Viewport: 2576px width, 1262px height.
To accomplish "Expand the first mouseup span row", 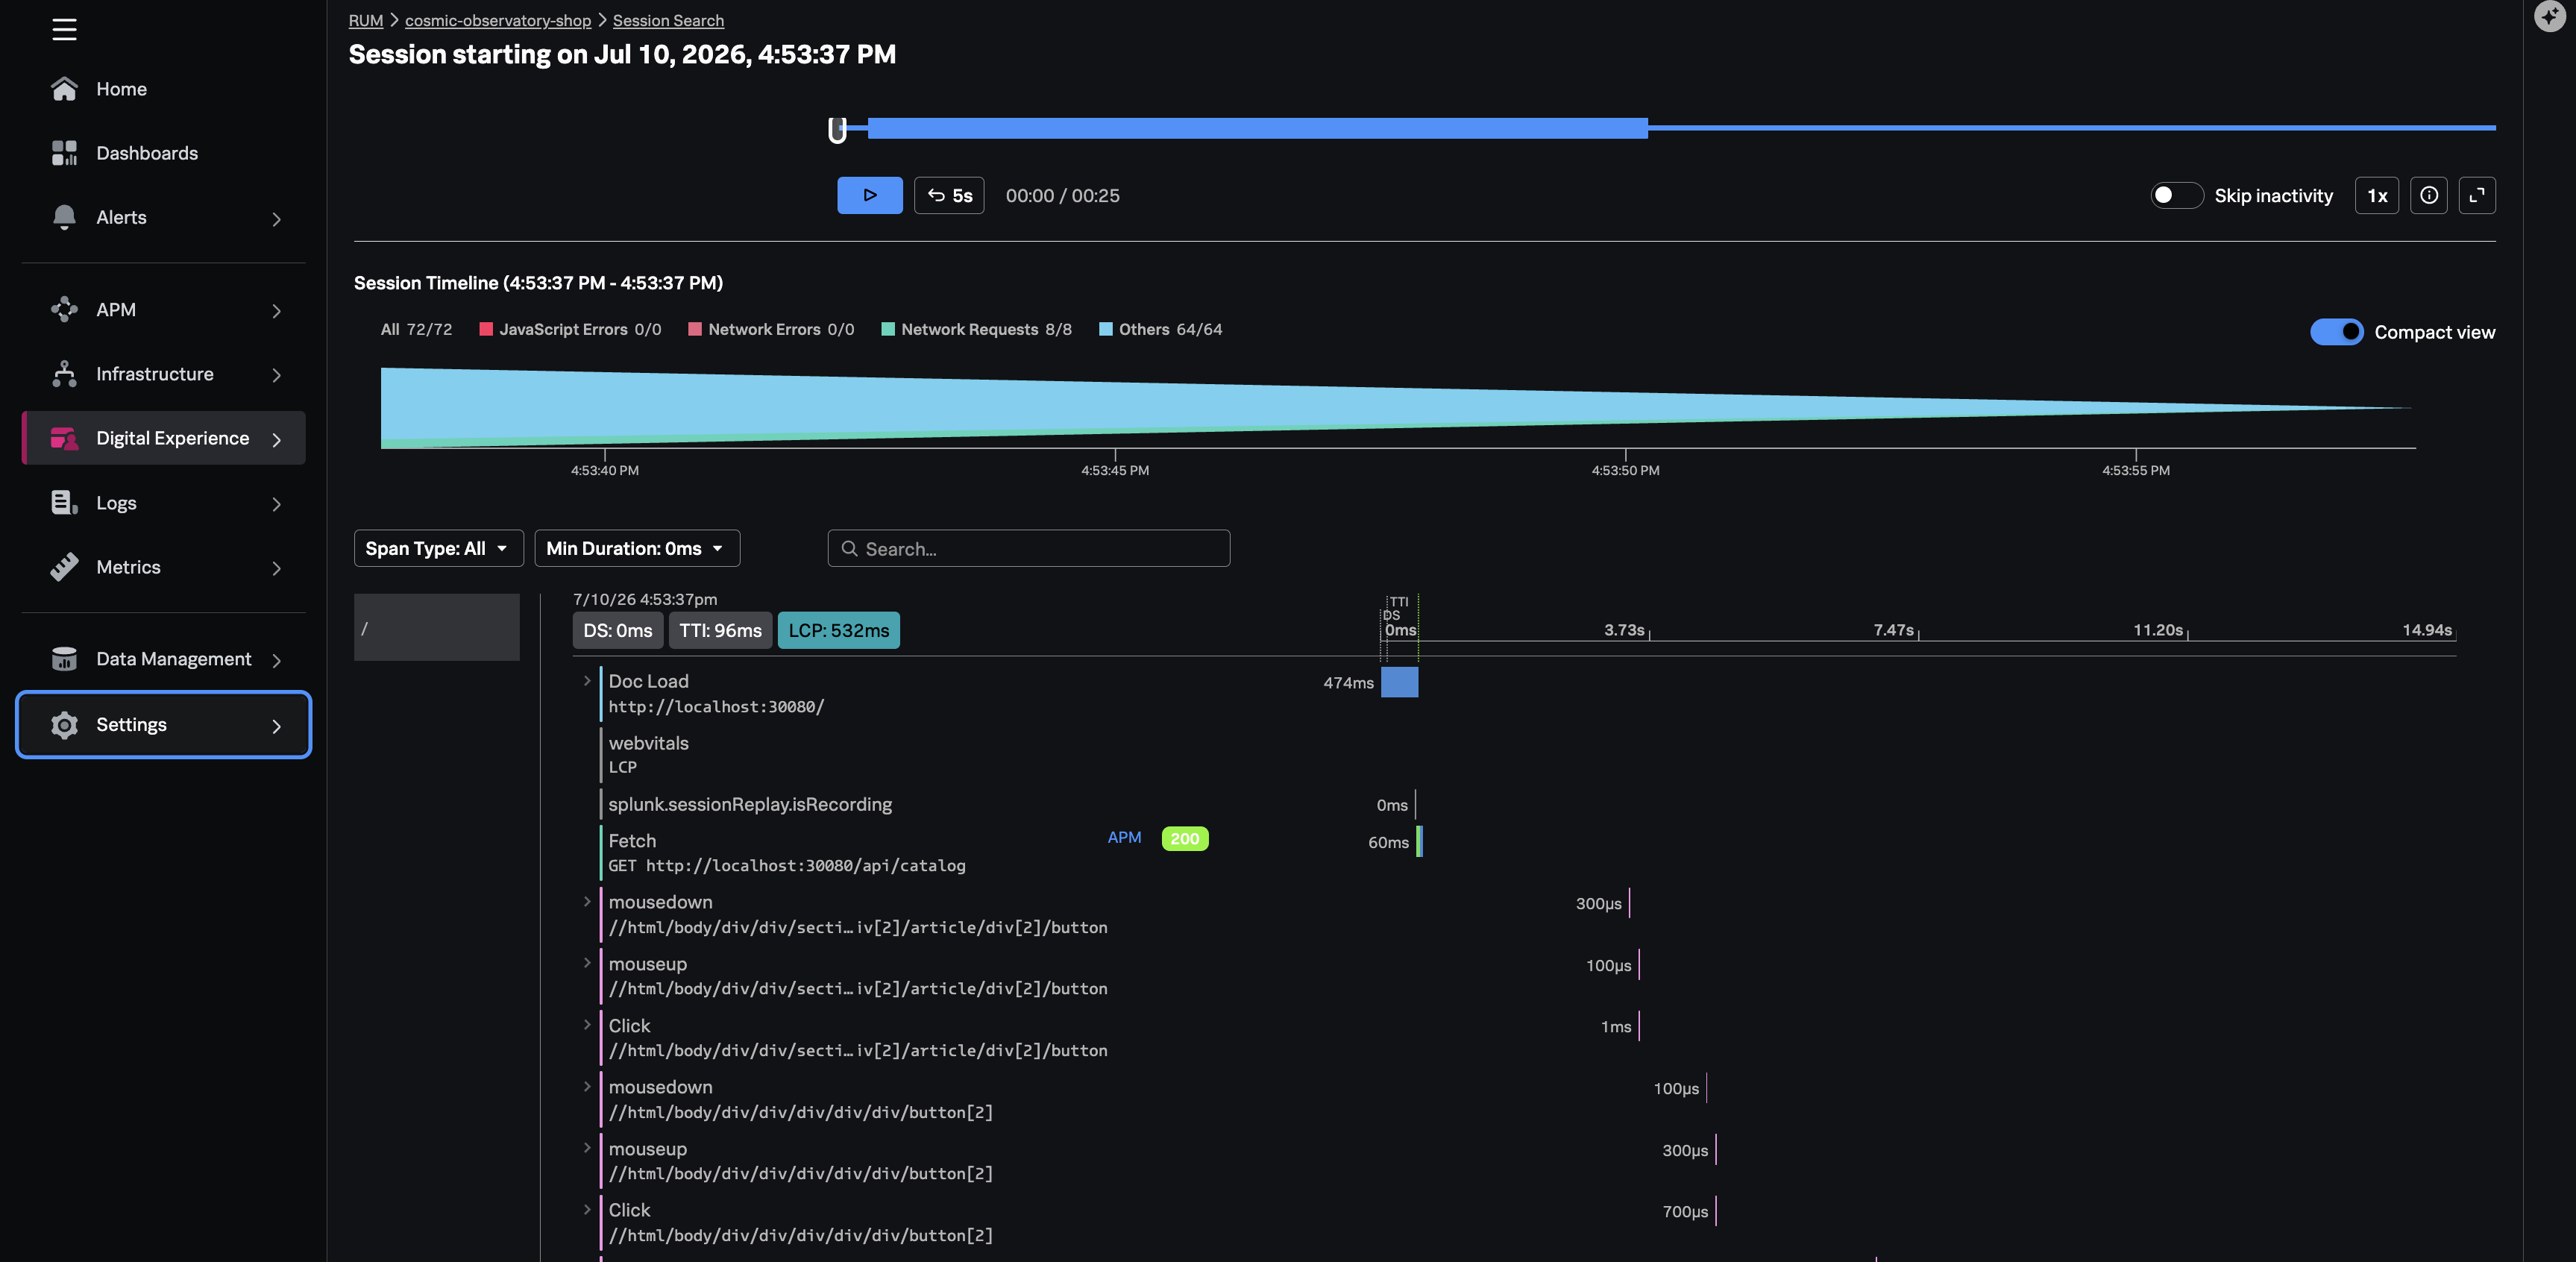I will tap(587, 964).
